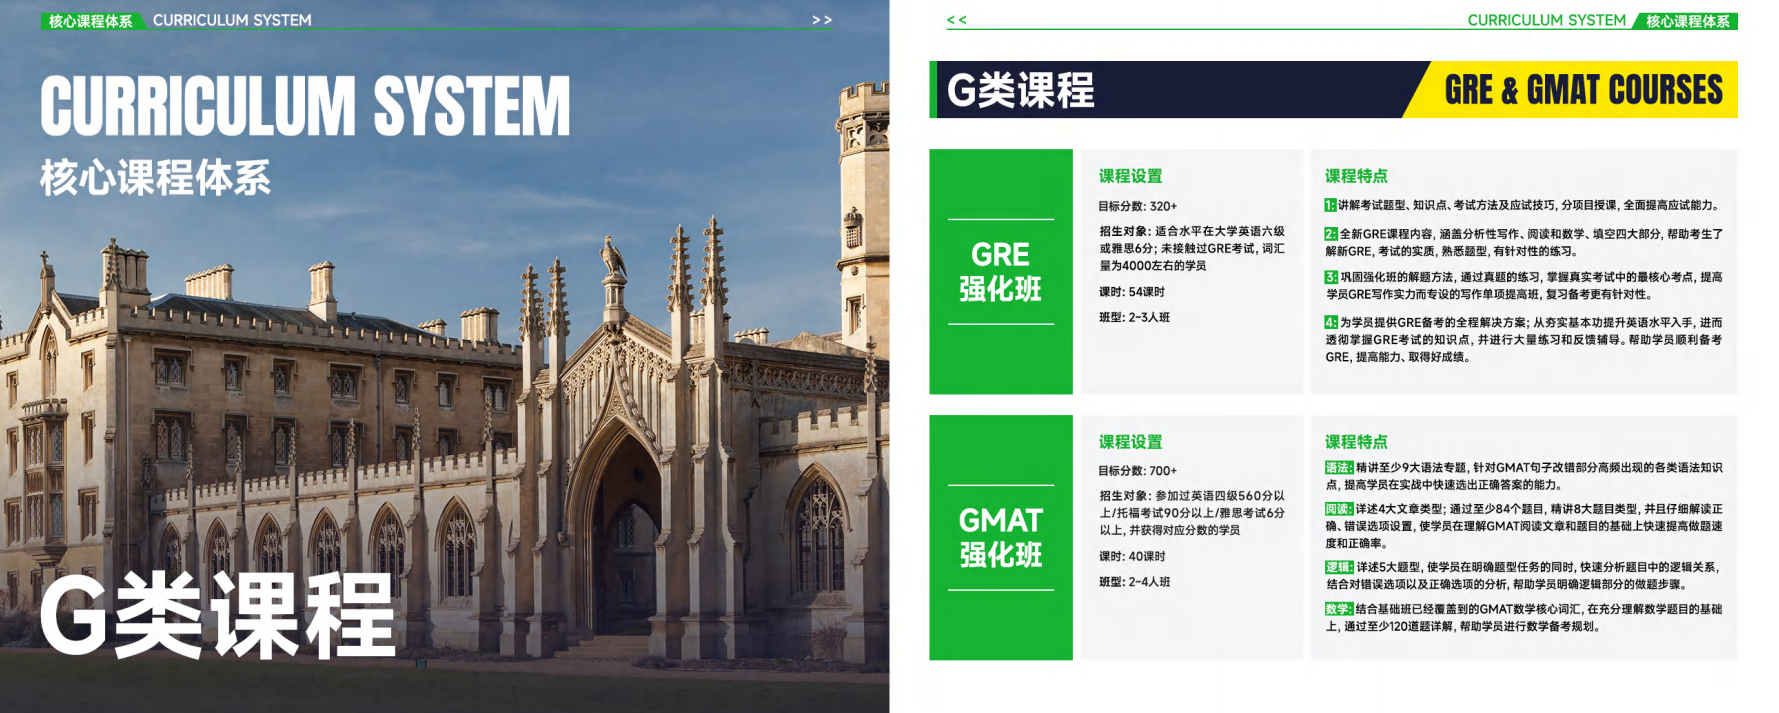Viewport: 1779px width, 713px height.
Task: Click green number 2 marker in GRE features
Action: coord(1331,234)
